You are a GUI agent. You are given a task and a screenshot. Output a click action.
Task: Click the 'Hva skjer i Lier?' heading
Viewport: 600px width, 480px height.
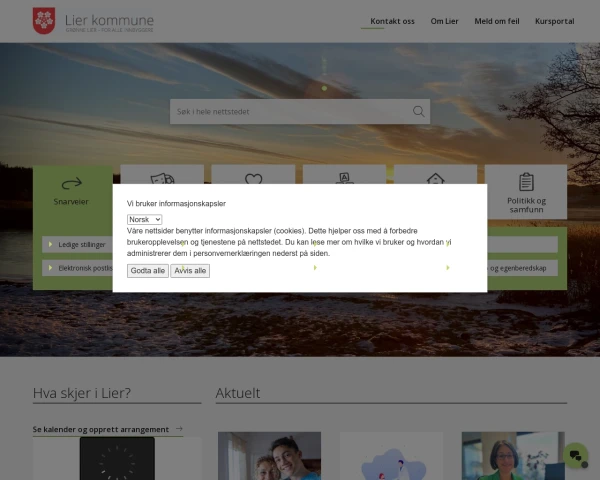pos(82,393)
